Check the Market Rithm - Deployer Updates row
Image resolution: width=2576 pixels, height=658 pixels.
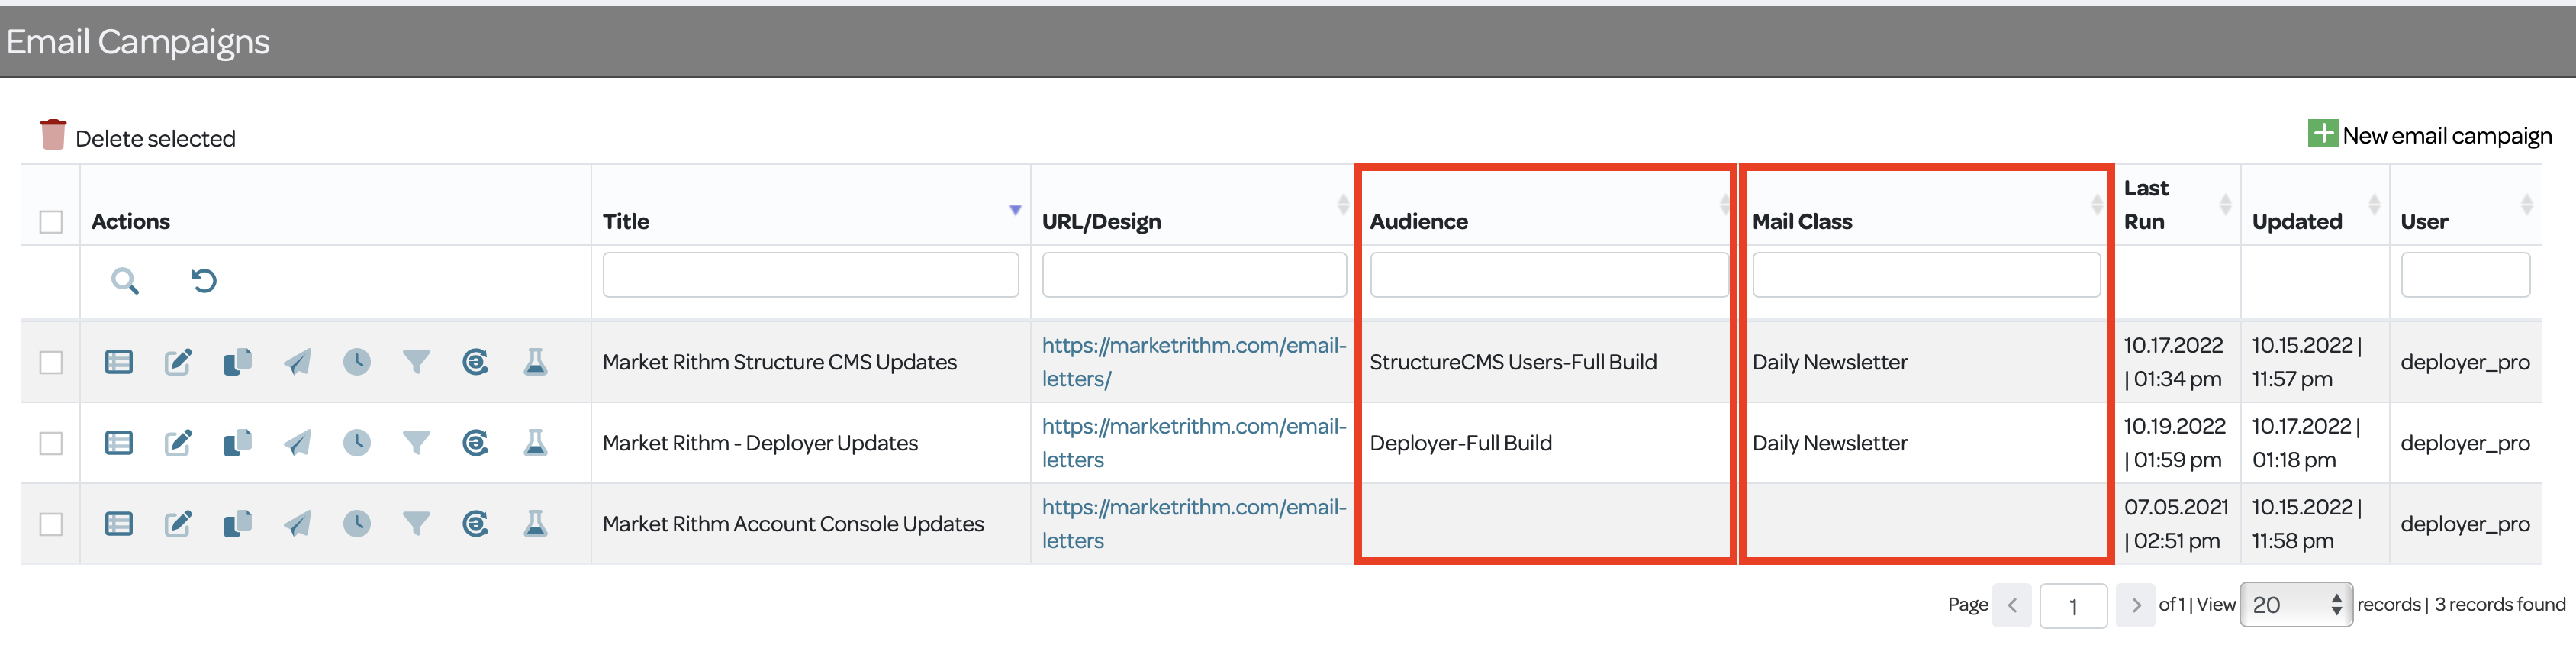pyautogui.click(x=51, y=443)
